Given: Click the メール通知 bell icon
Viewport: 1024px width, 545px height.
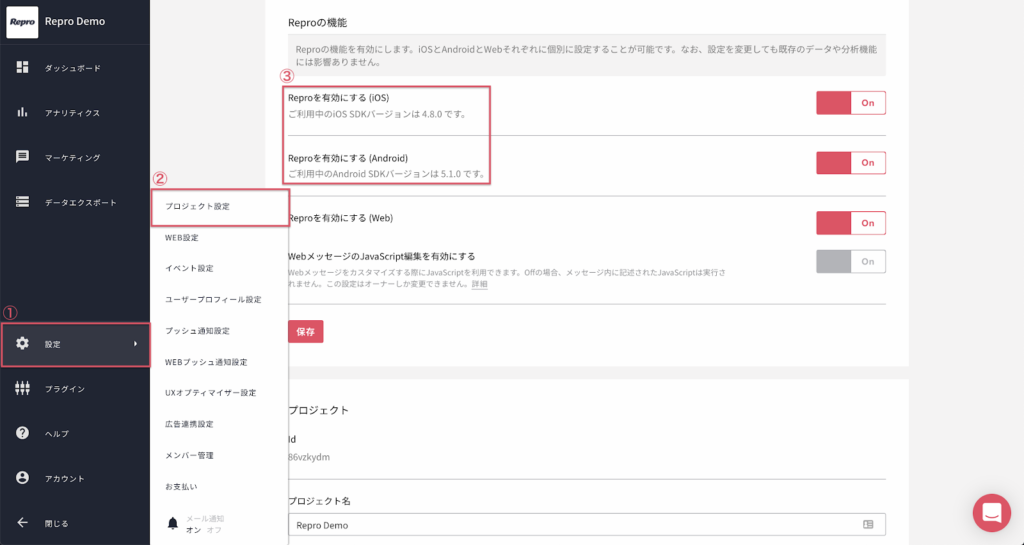Looking at the screenshot, I should [x=173, y=523].
